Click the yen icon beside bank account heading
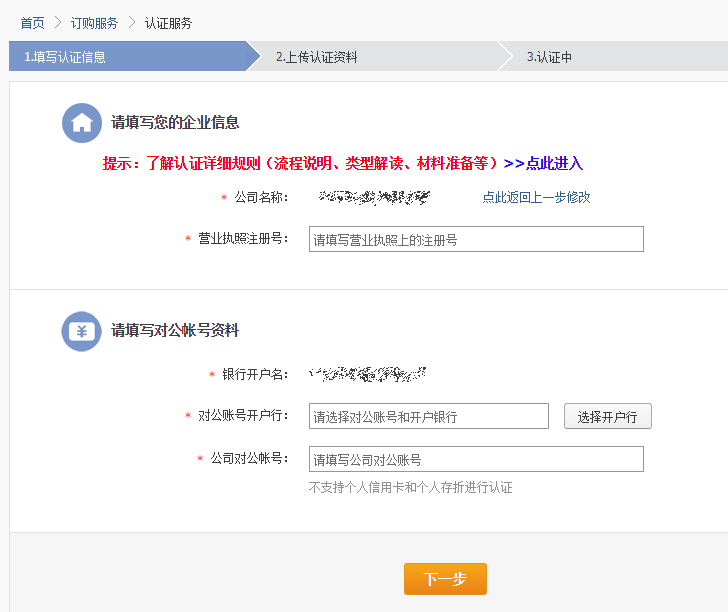Viewport: 728px width, 612px height. point(82,331)
